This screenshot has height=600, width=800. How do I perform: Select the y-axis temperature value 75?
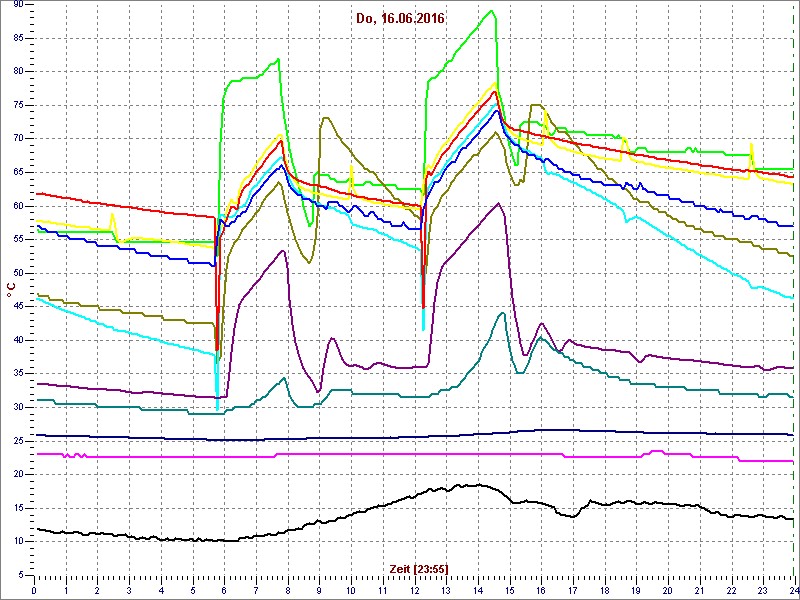18,106
